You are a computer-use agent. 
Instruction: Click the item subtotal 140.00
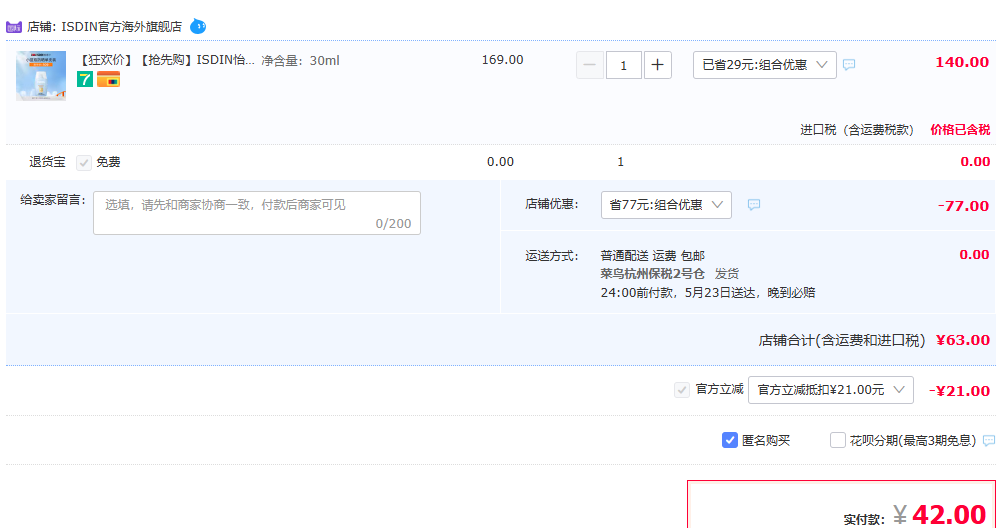tap(962, 62)
